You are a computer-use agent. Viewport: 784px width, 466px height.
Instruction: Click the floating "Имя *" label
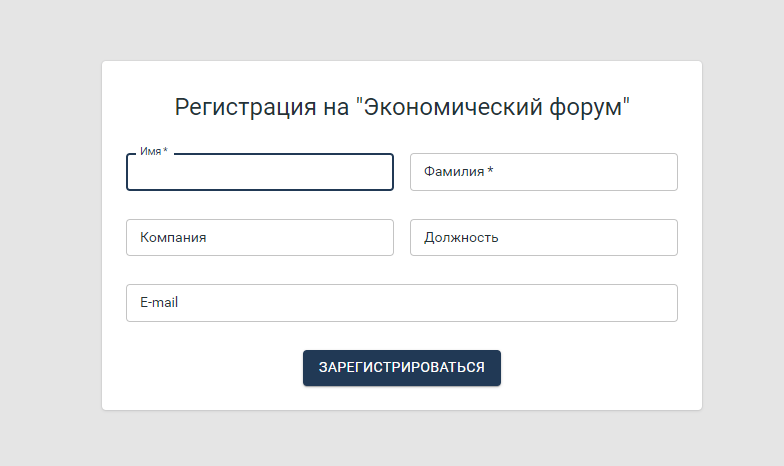(153, 152)
